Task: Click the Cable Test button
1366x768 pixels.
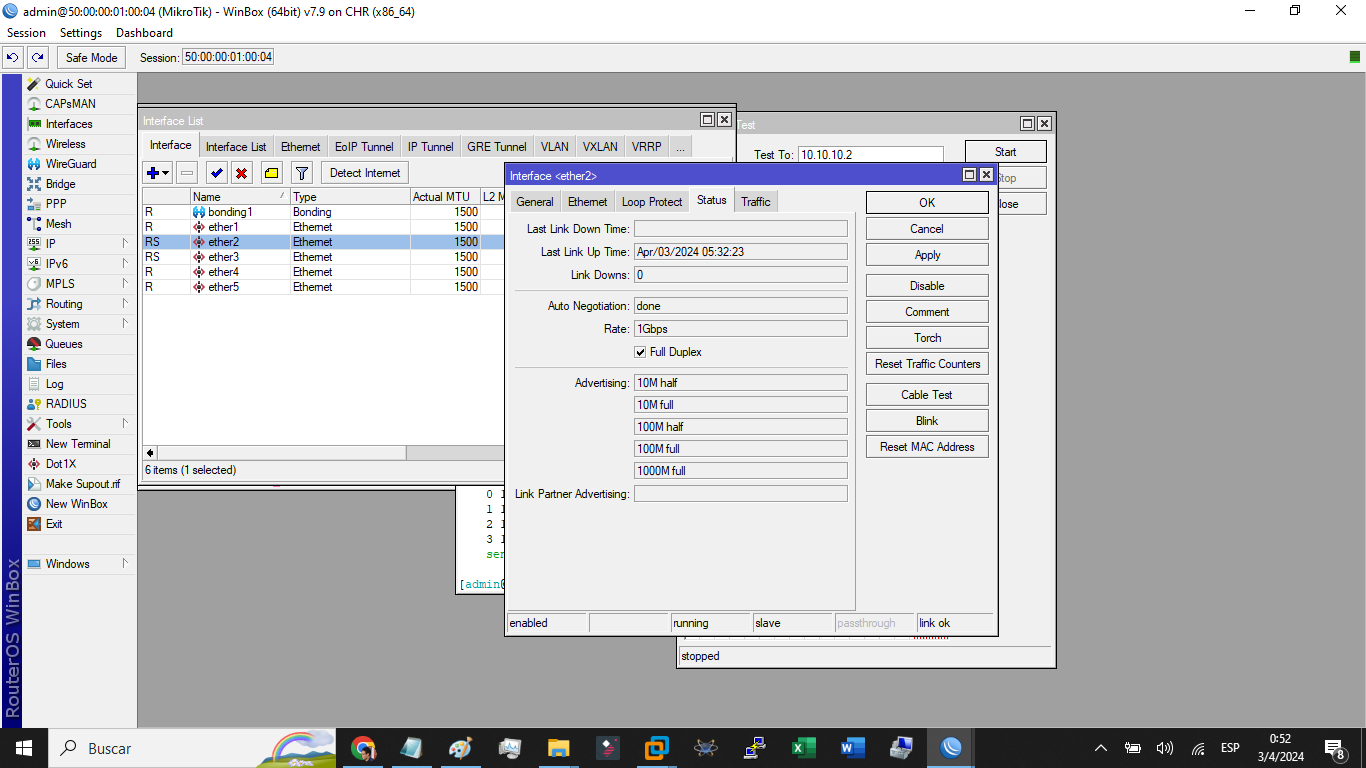Action: click(927, 395)
